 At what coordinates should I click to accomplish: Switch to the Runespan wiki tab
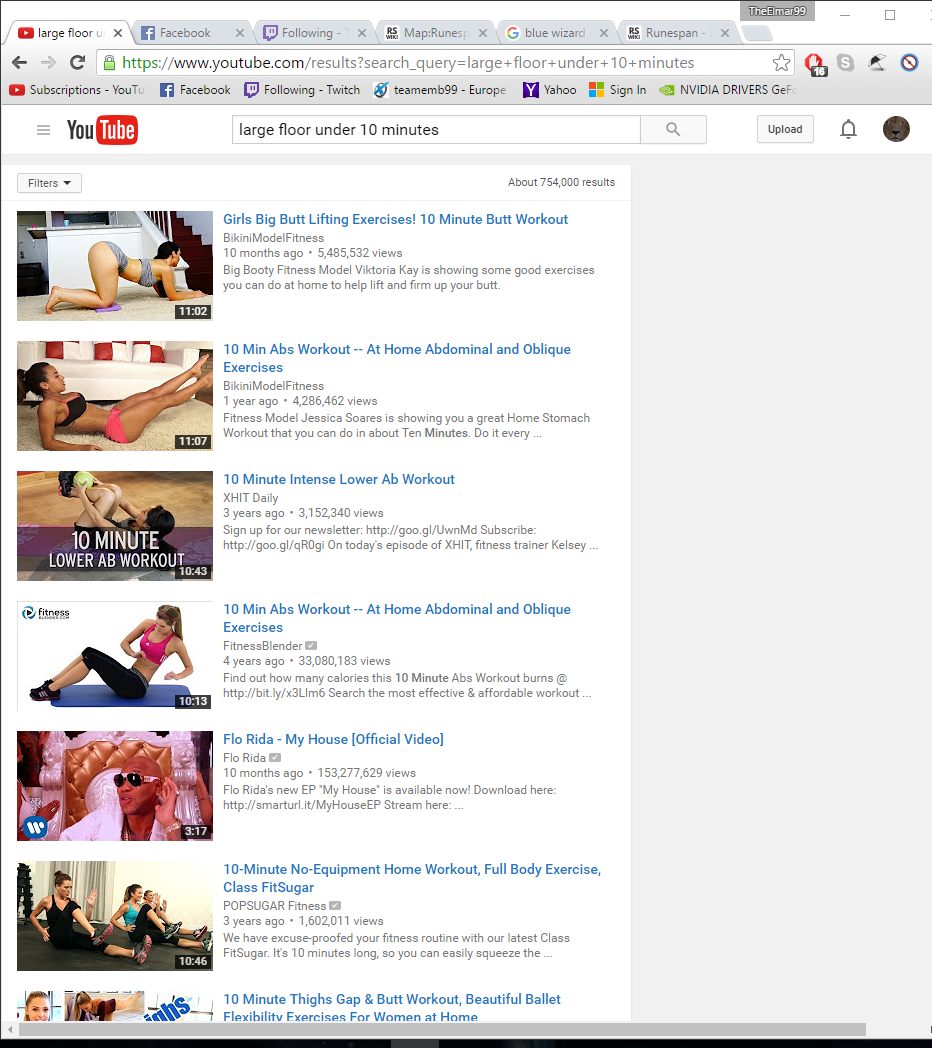671,33
